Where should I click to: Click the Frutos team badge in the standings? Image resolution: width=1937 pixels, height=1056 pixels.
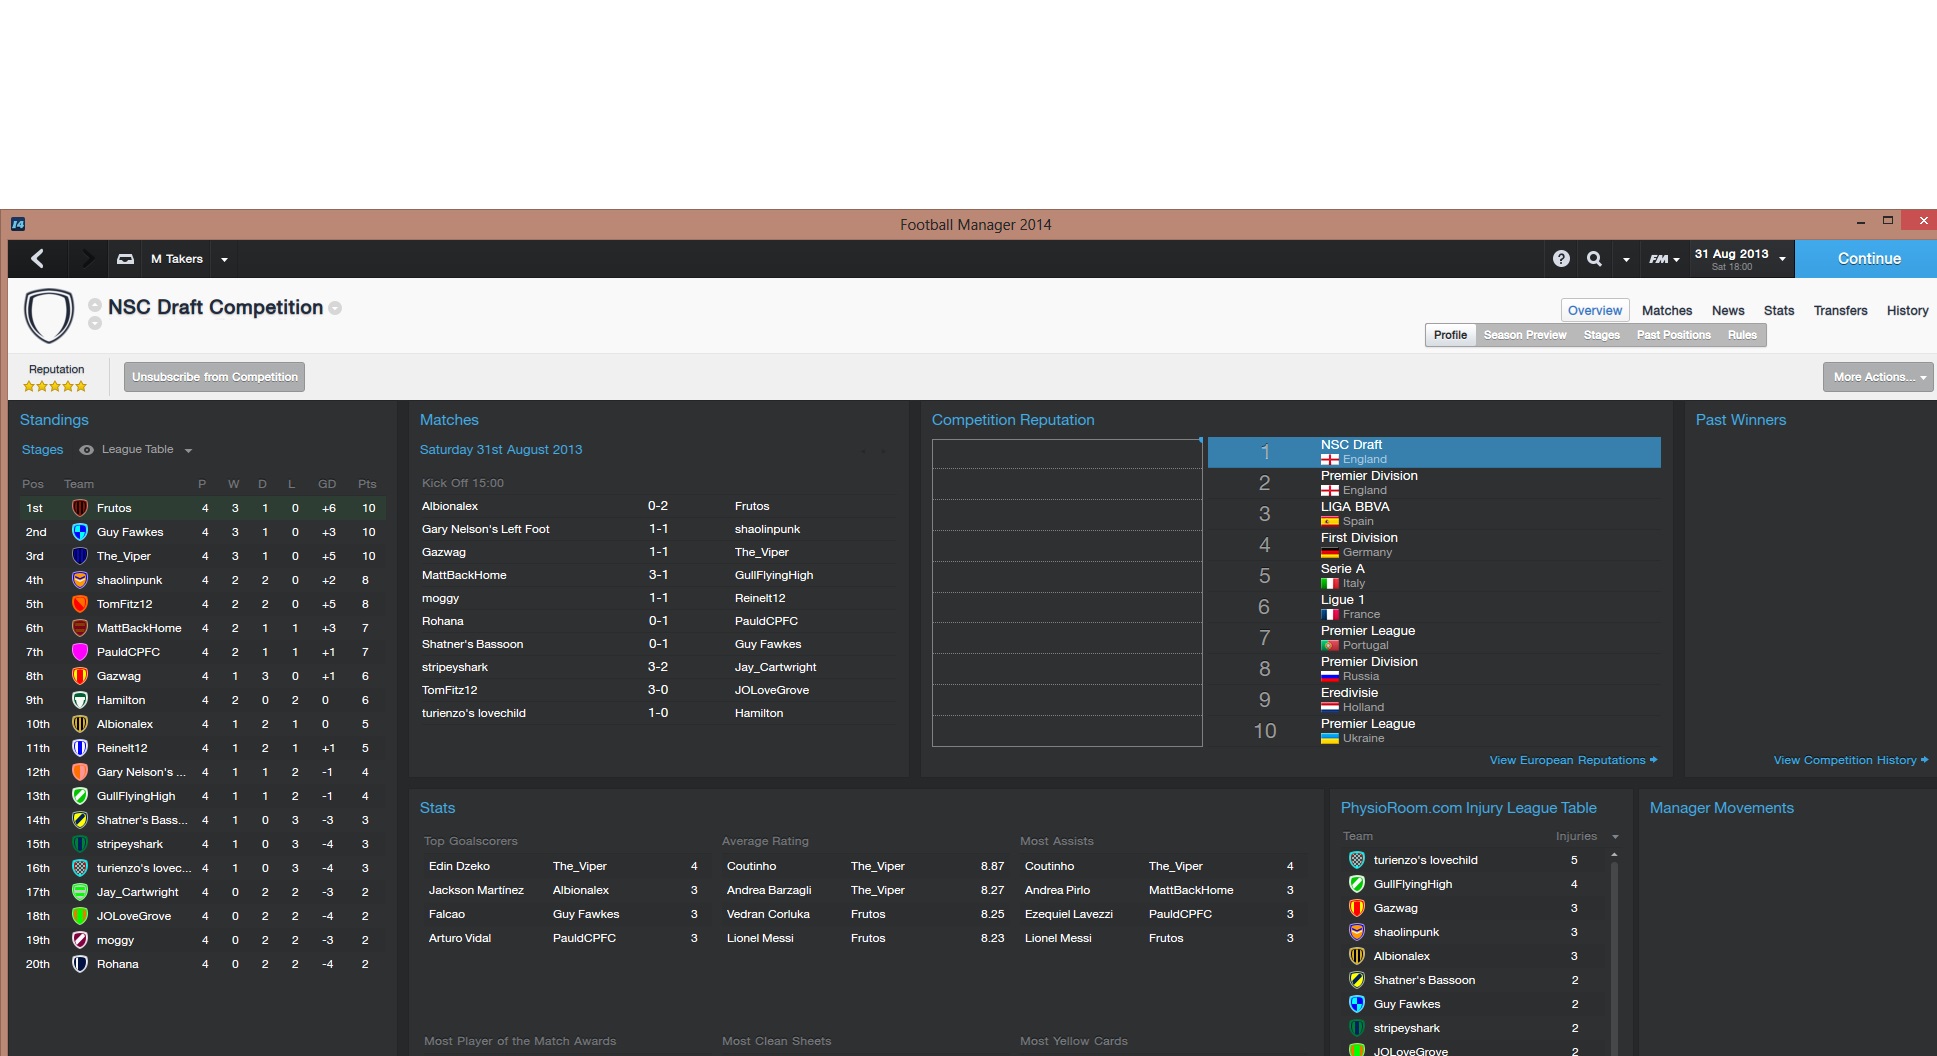click(80, 508)
